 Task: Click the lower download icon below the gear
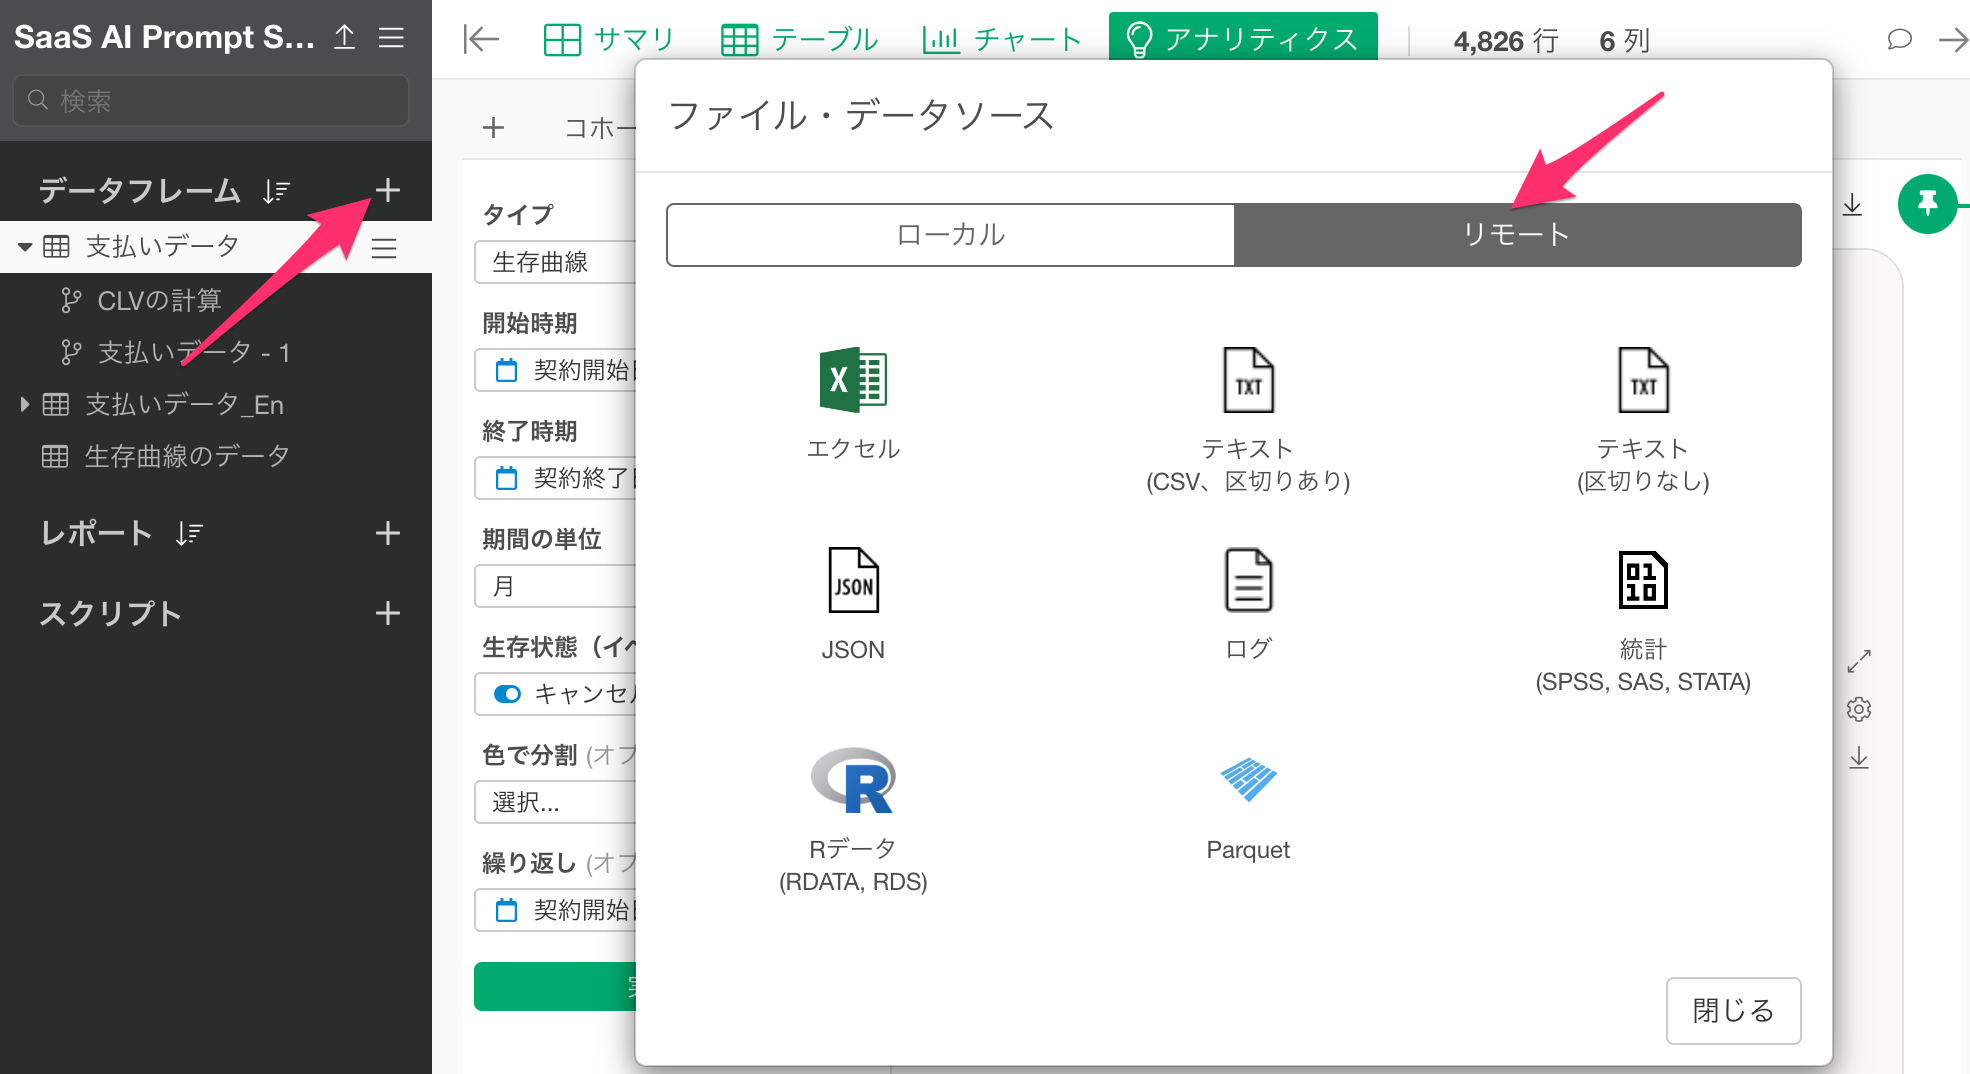point(1859,757)
